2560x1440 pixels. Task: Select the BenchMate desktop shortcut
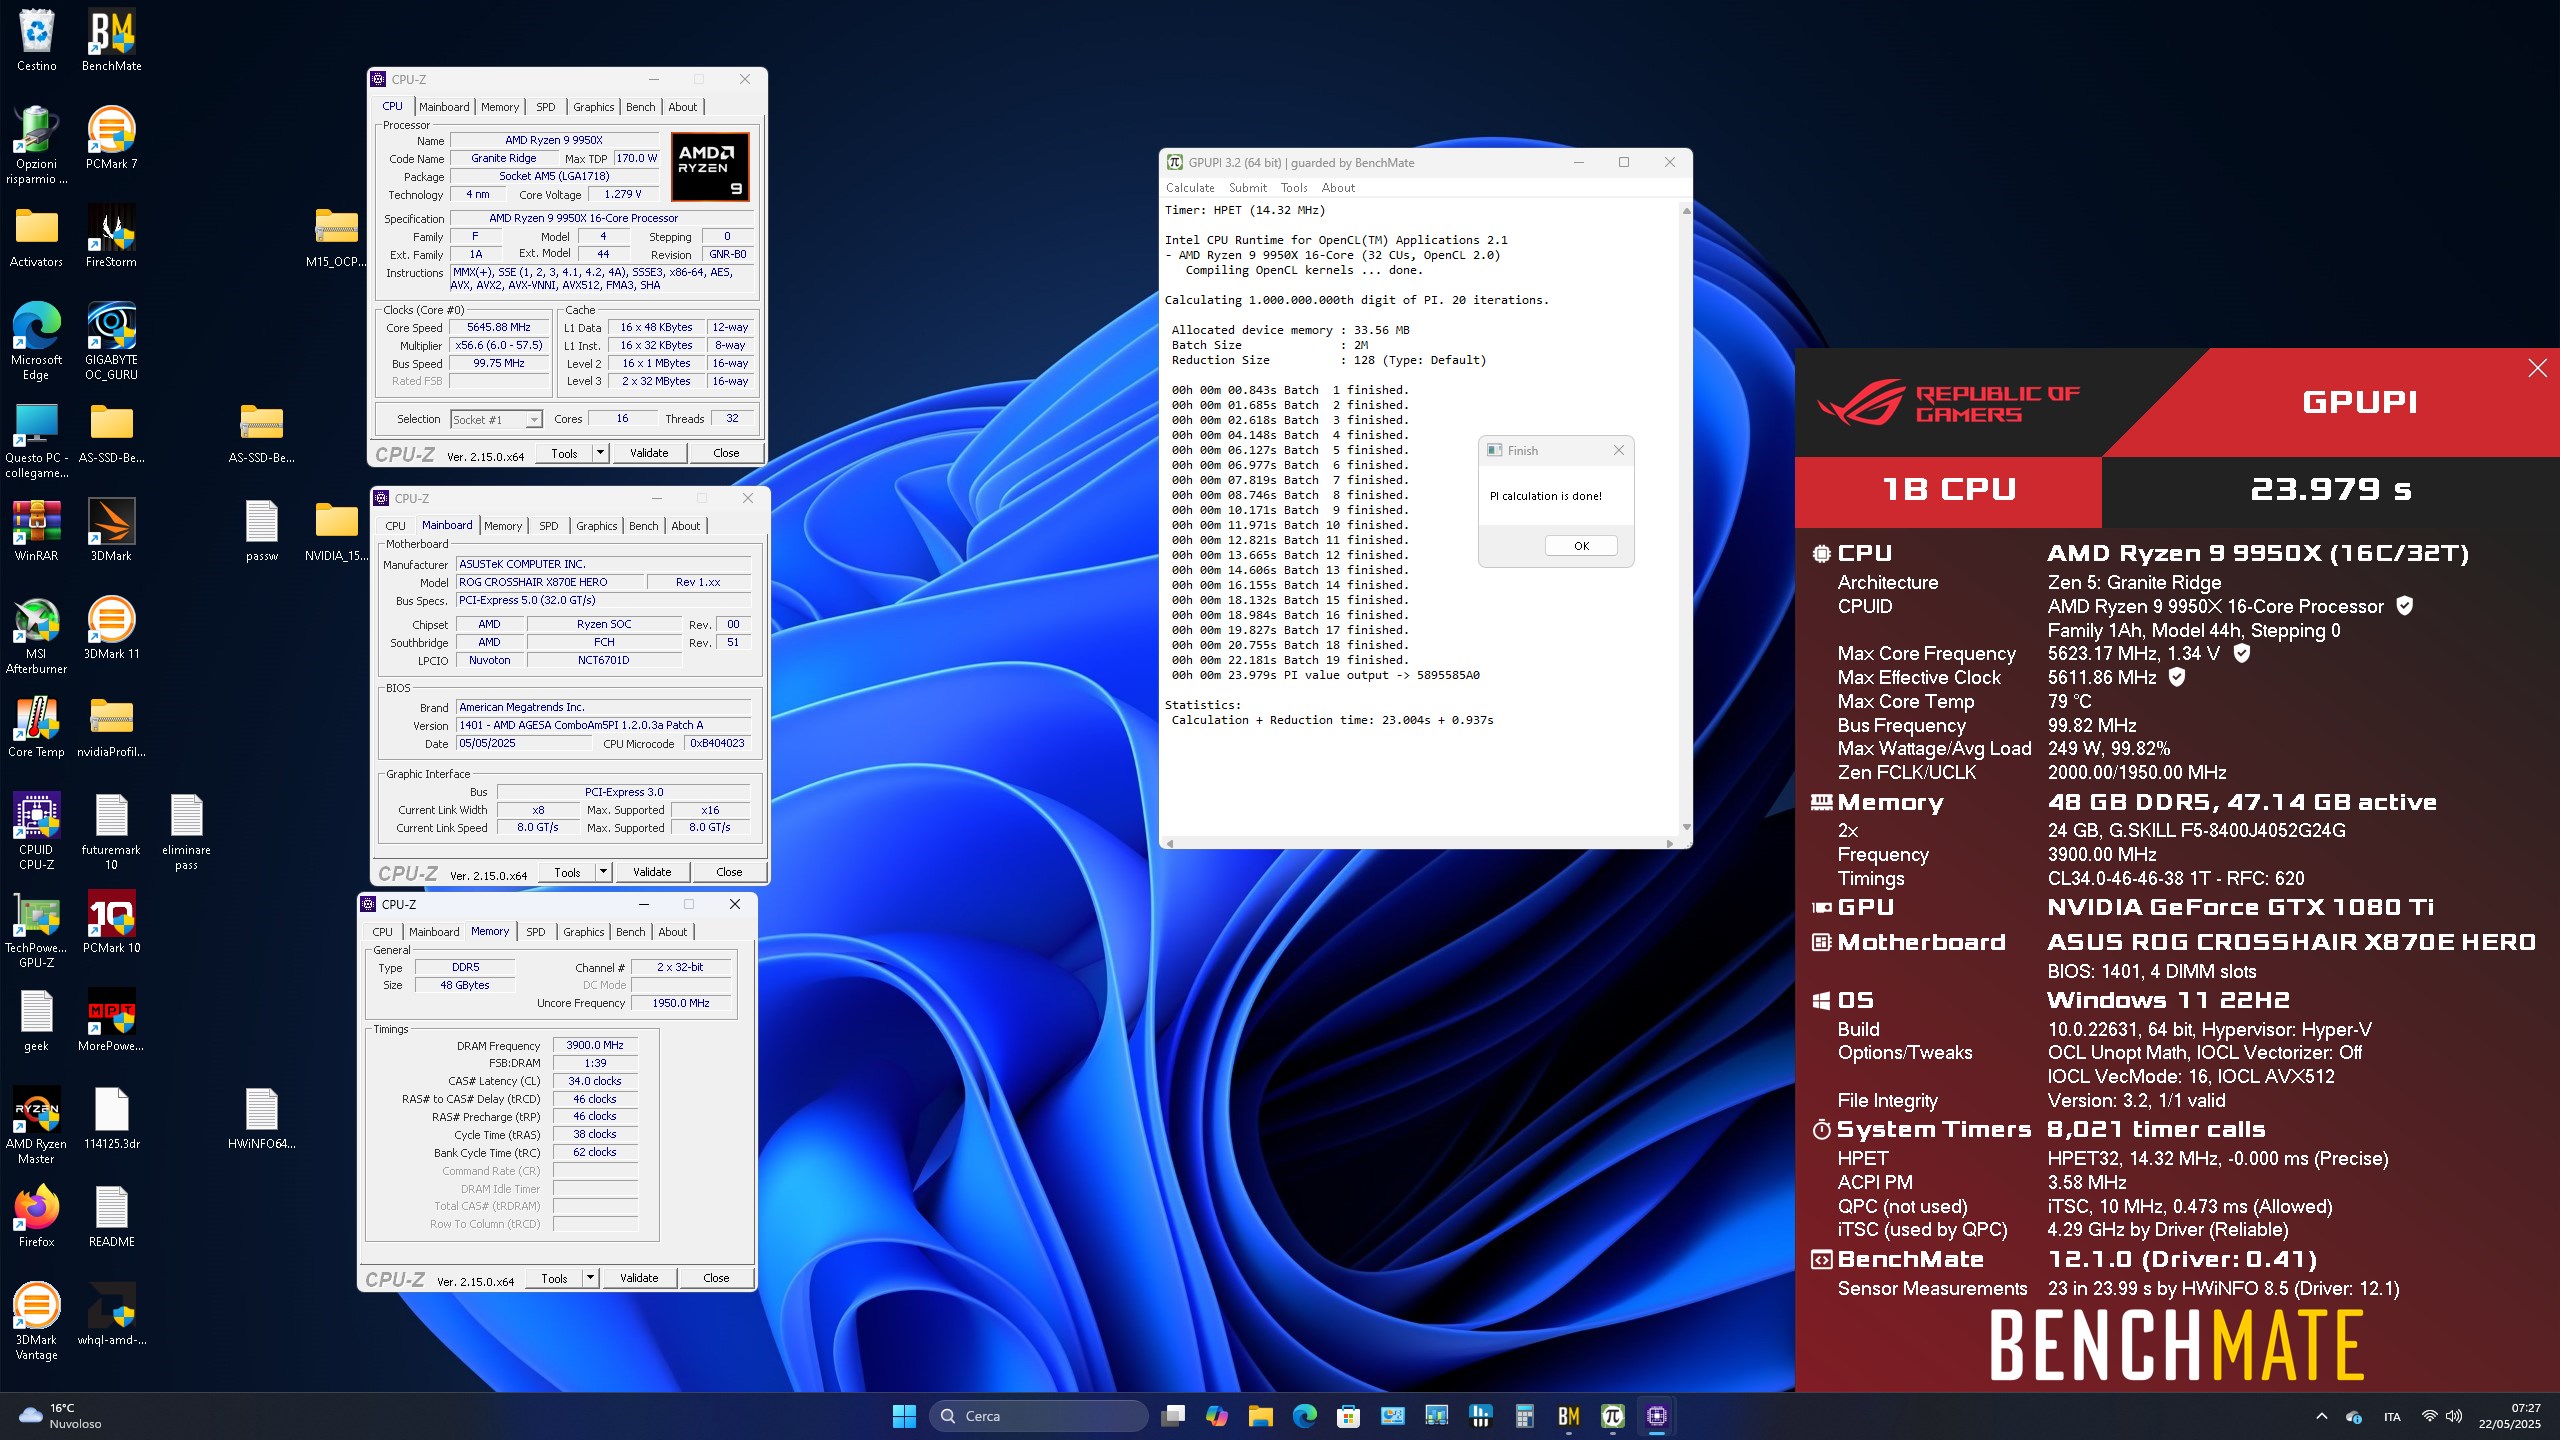pyautogui.click(x=111, y=40)
